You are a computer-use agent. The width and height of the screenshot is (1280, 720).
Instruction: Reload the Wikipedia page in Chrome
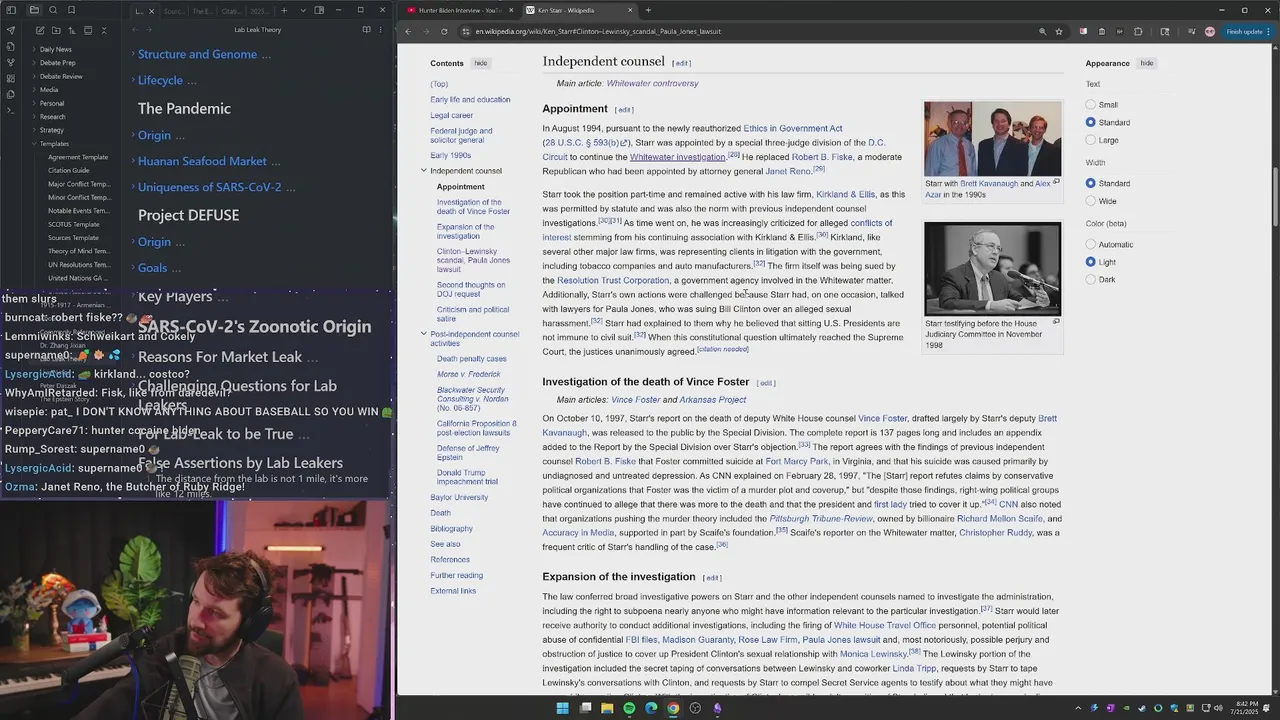tap(444, 31)
